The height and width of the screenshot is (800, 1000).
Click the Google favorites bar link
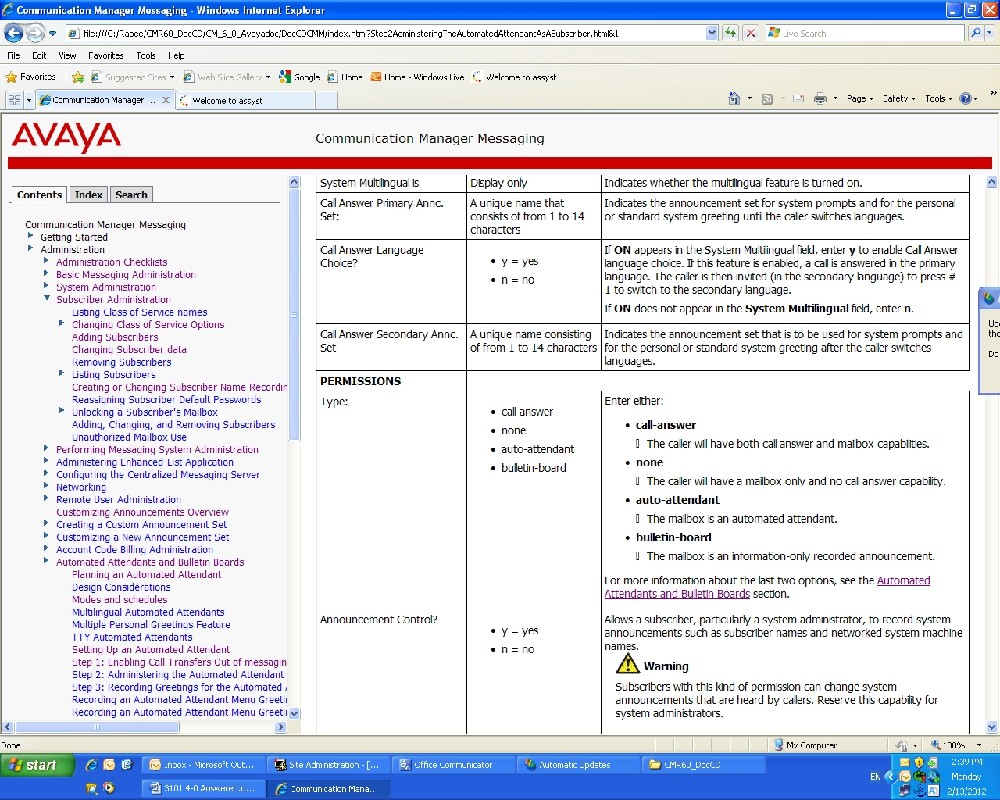[300, 77]
